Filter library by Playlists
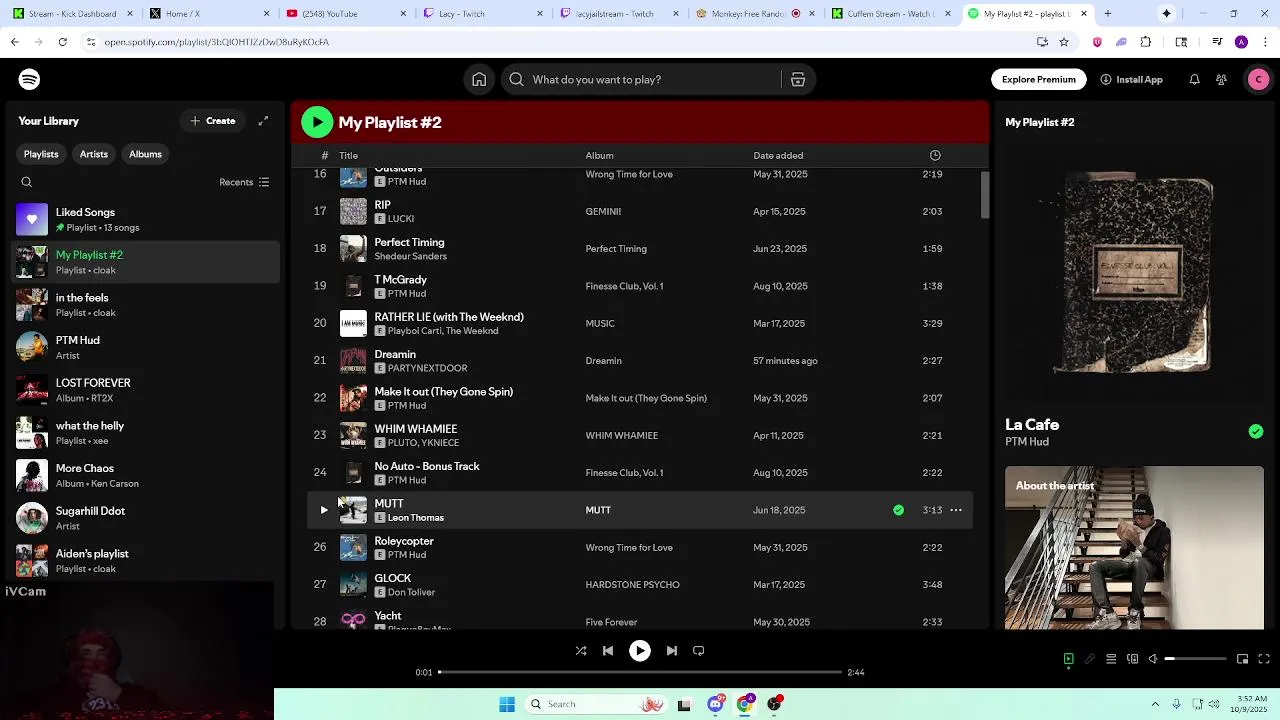 coord(41,154)
